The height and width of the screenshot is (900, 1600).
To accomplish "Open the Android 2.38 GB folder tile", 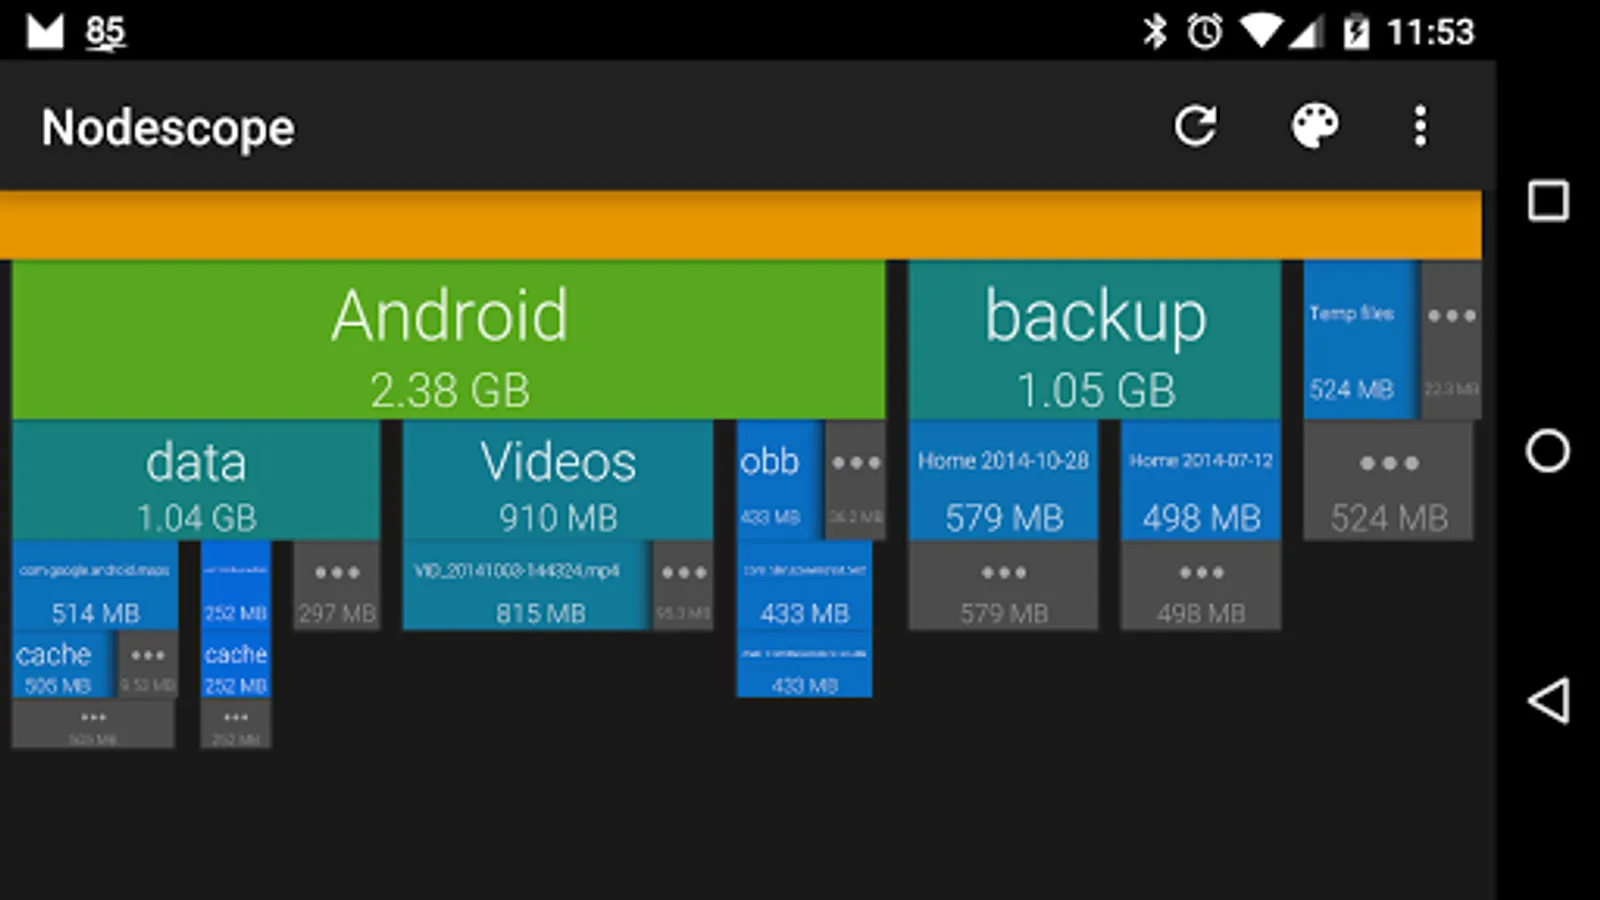I will pyautogui.click(x=448, y=340).
